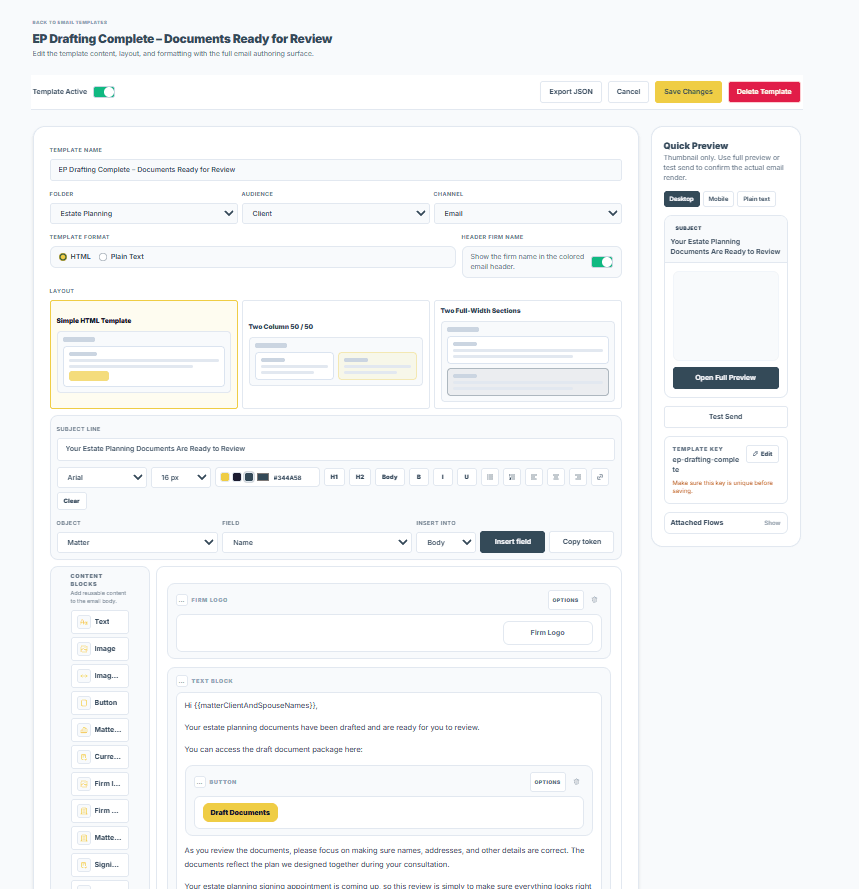
Task: Click the Test Send button
Action: click(x=726, y=417)
